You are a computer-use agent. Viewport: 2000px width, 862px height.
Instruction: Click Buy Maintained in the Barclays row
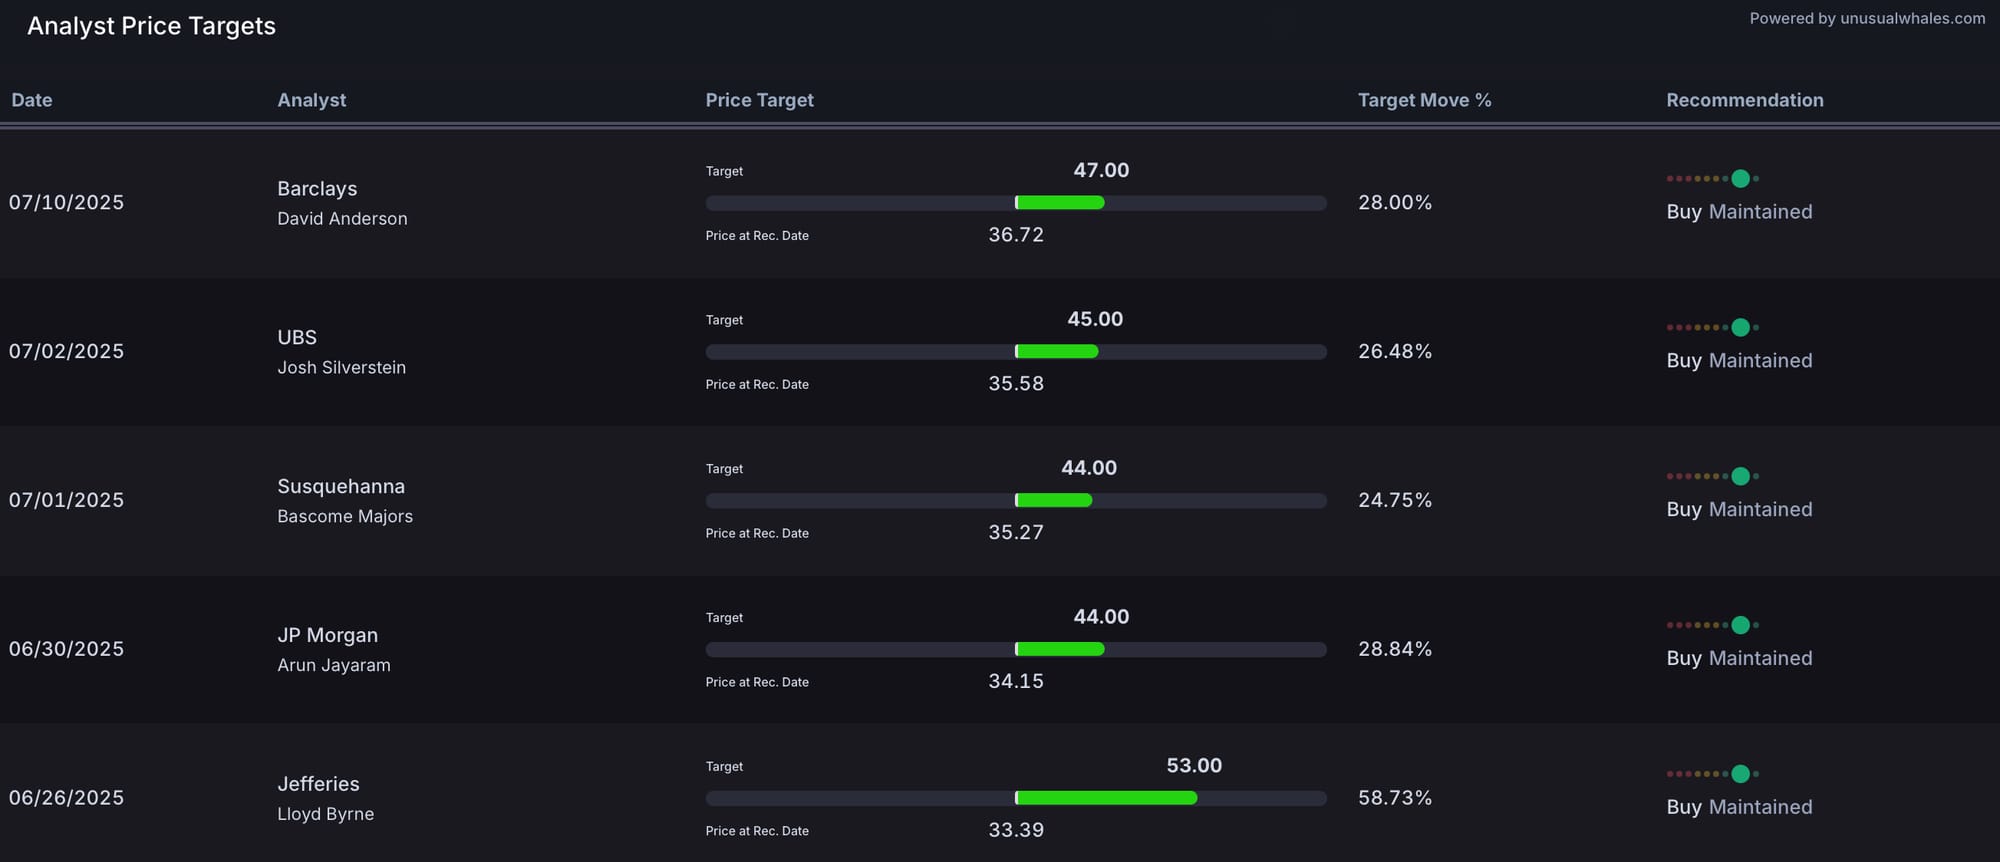(1739, 213)
